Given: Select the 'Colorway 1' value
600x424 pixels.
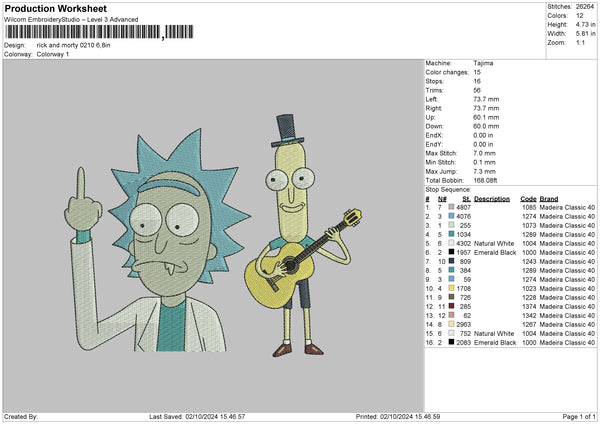Looking at the screenshot, I should 53,54.
